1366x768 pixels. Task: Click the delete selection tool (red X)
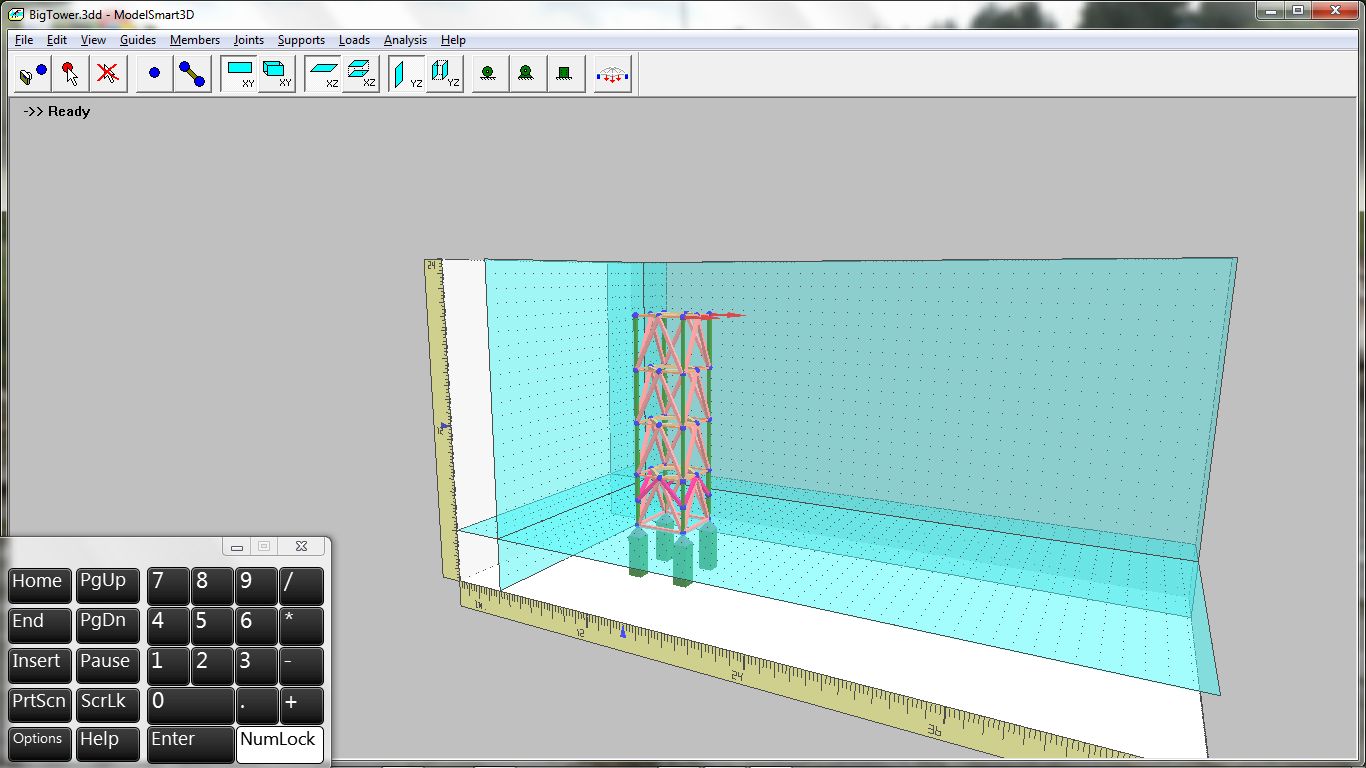point(108,74)
